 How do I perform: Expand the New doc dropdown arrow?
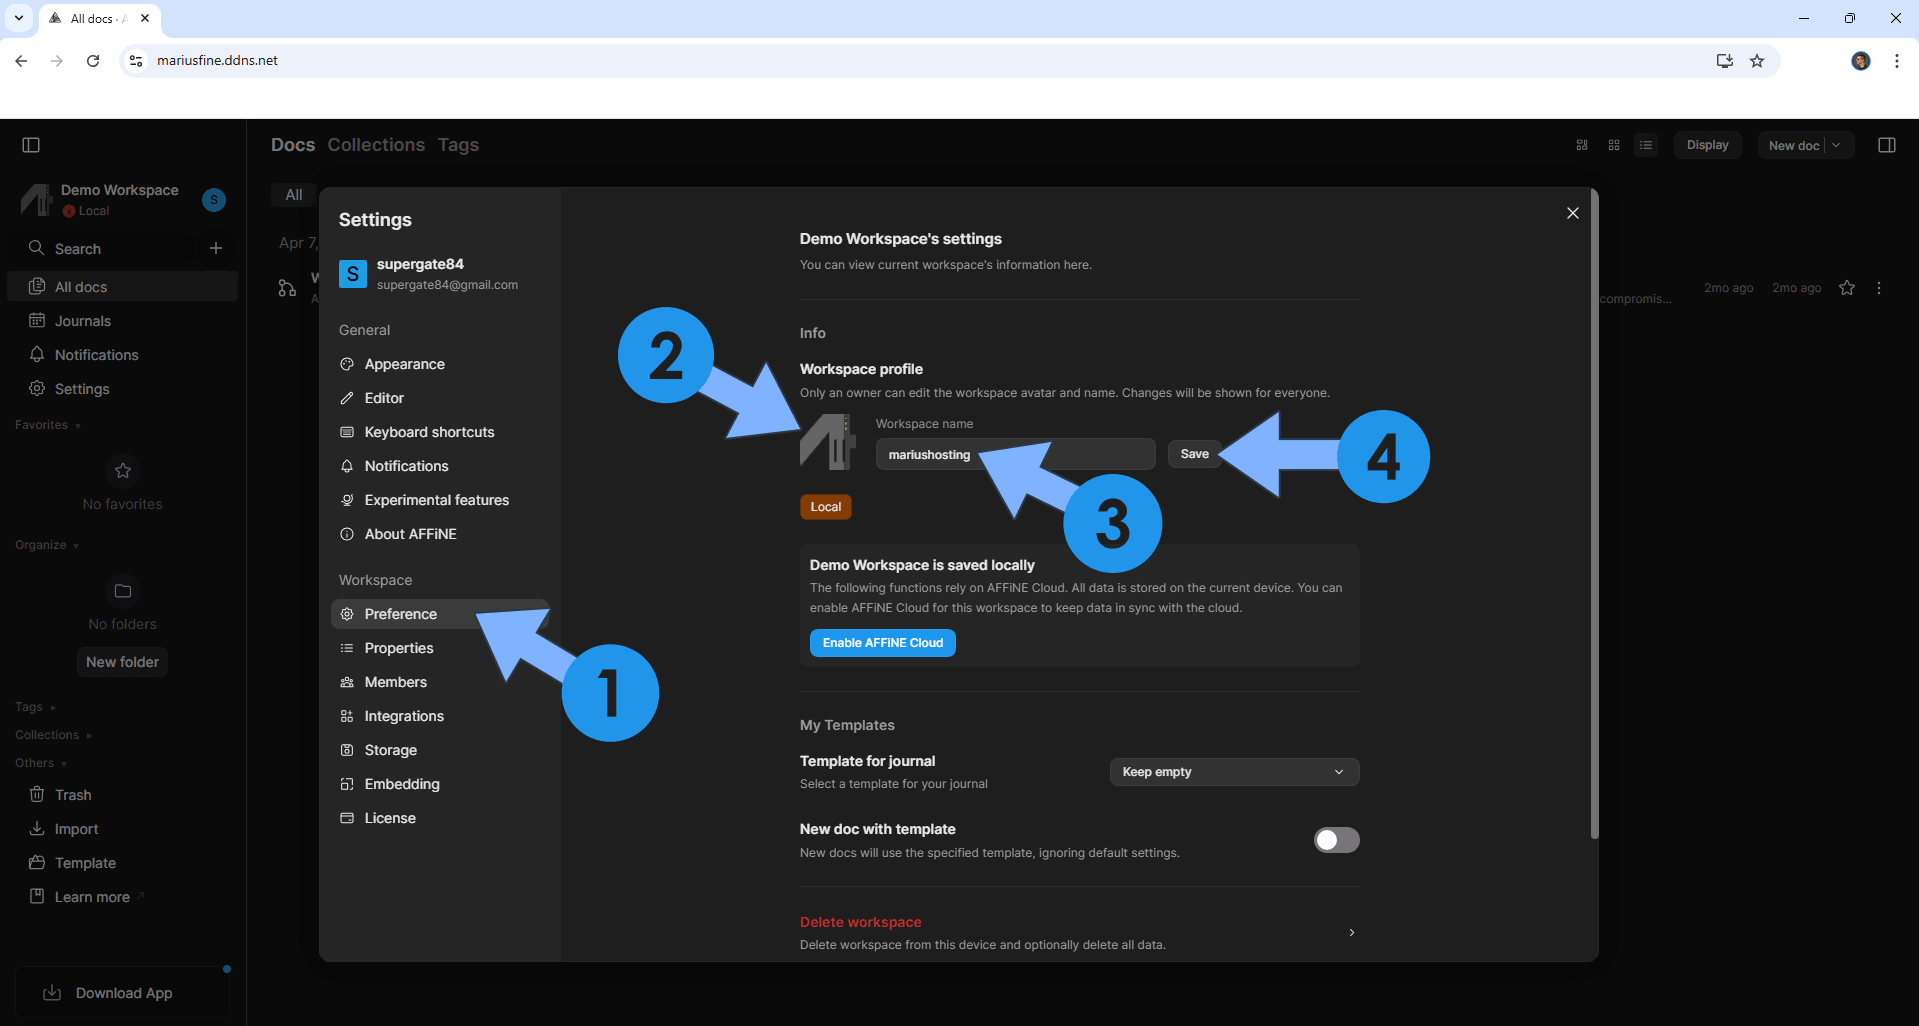point(1837,145)
